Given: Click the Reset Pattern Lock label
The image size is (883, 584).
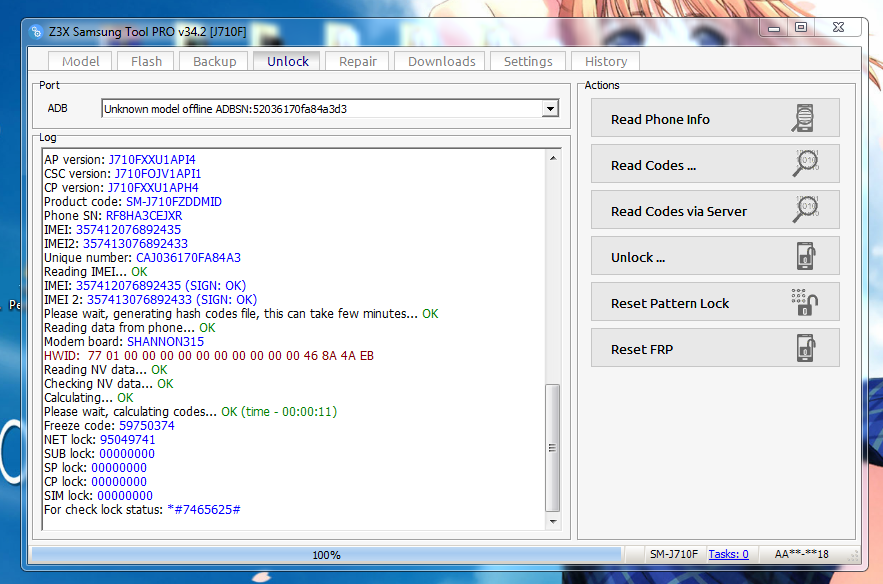Looking at the screenshot, I should 670,304.
